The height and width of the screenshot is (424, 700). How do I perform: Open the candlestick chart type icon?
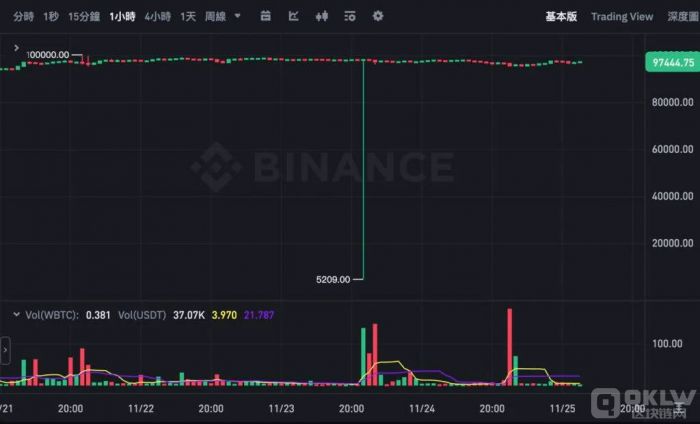(x=321, y=16)
